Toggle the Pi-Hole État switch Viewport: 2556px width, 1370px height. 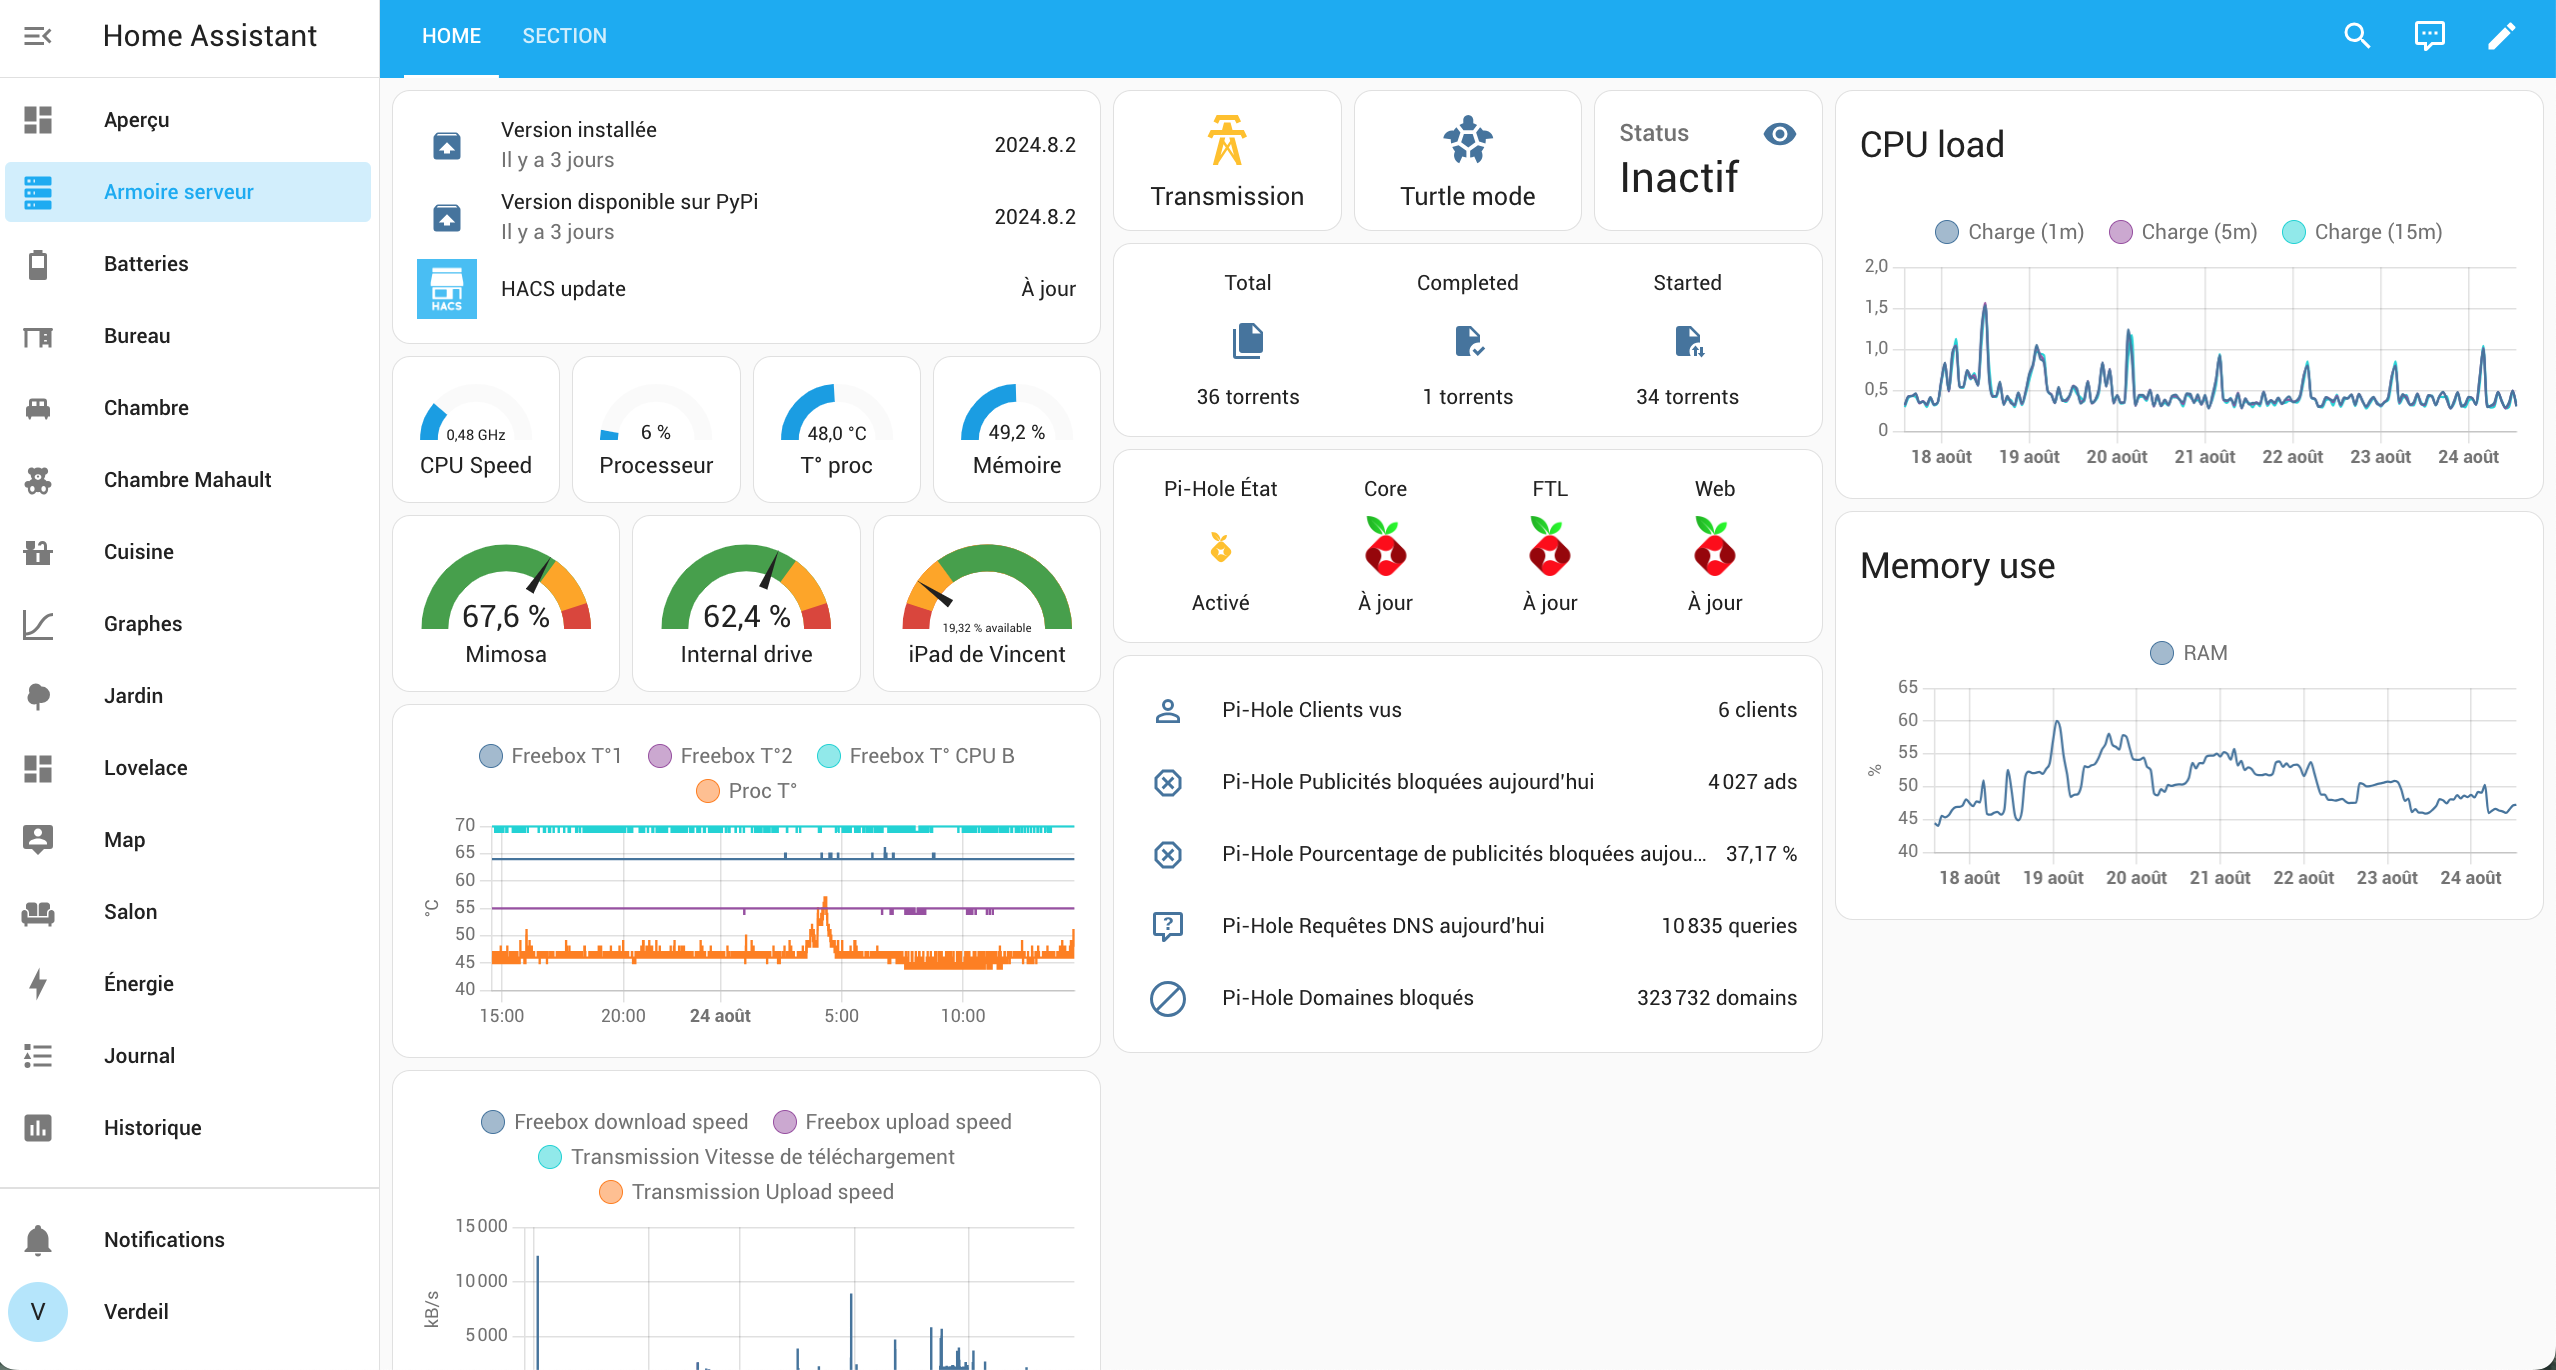tap(1220, 547)
